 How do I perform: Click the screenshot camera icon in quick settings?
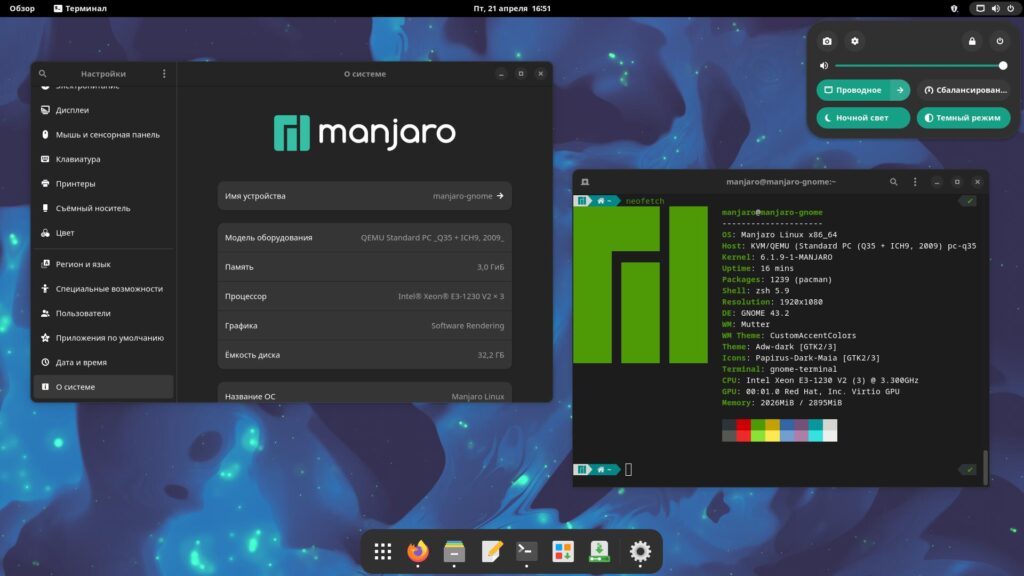pyautogui.click(x=827, y=41)
